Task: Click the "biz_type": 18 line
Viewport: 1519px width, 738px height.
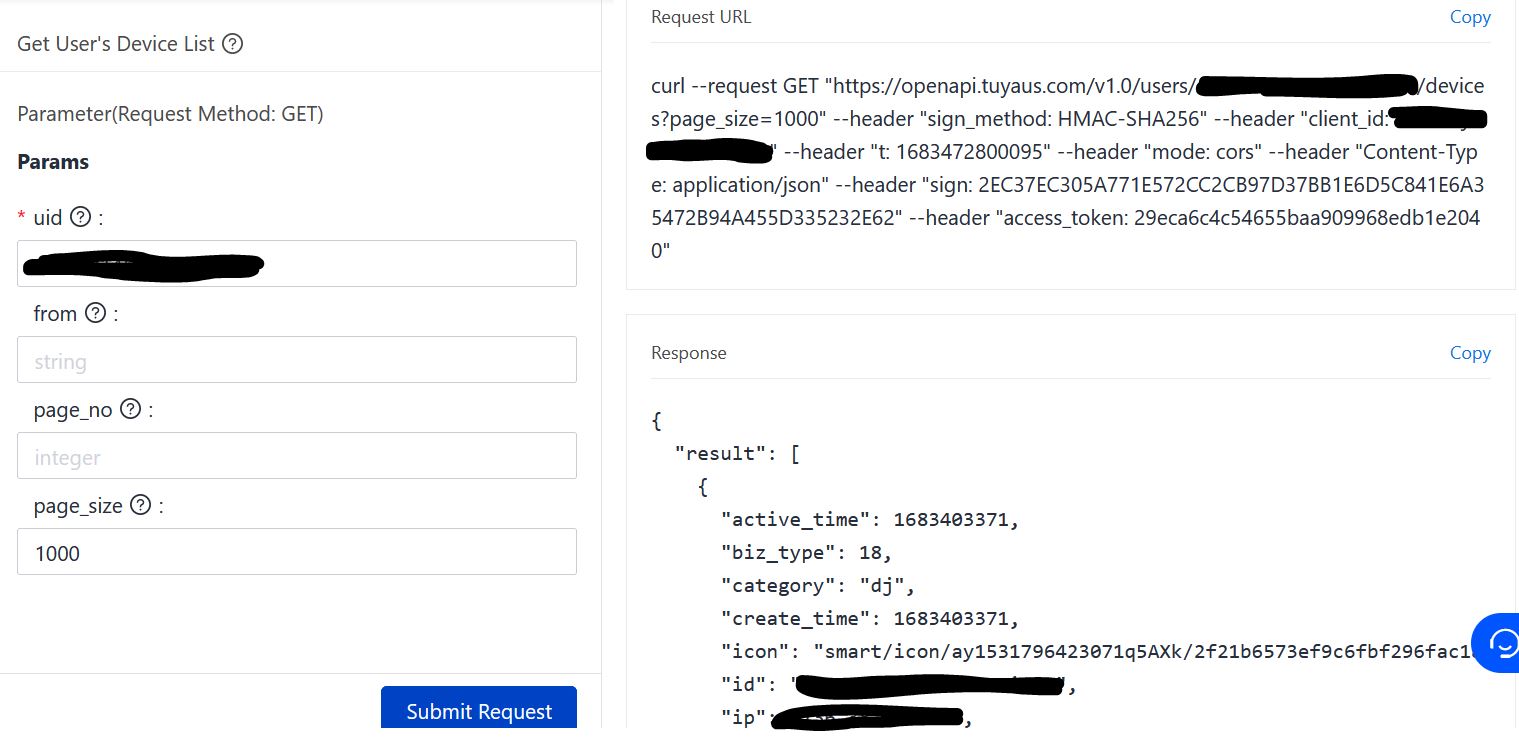Action: coord(806,553)
